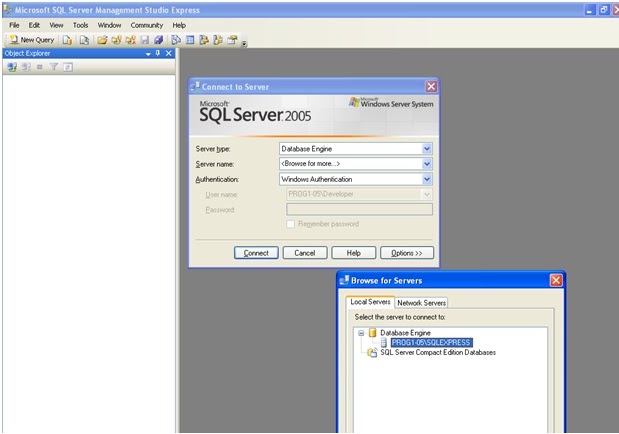Click the yellow toolbar icon with red X
The image size is (619, 434).
pyautogui.click(x=131, y=40)
